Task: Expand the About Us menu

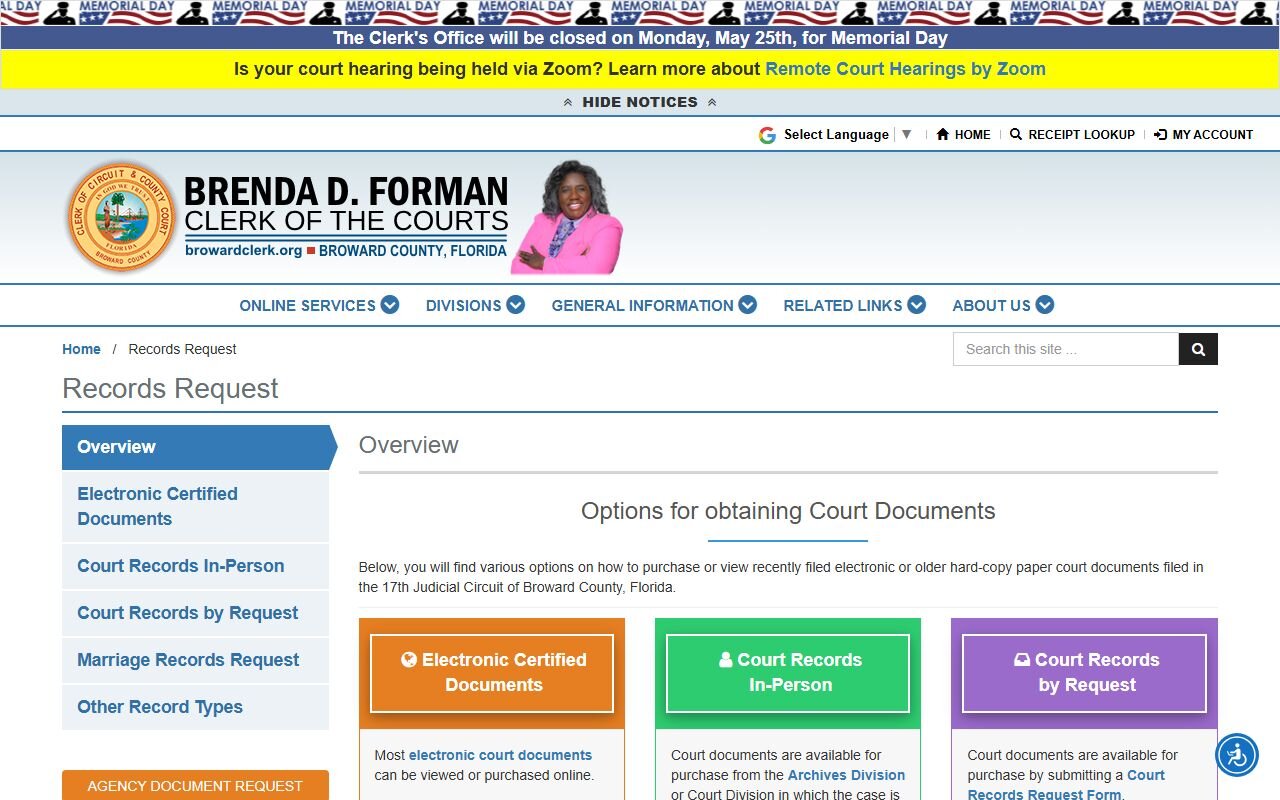Action: [x=1003, y=305]
